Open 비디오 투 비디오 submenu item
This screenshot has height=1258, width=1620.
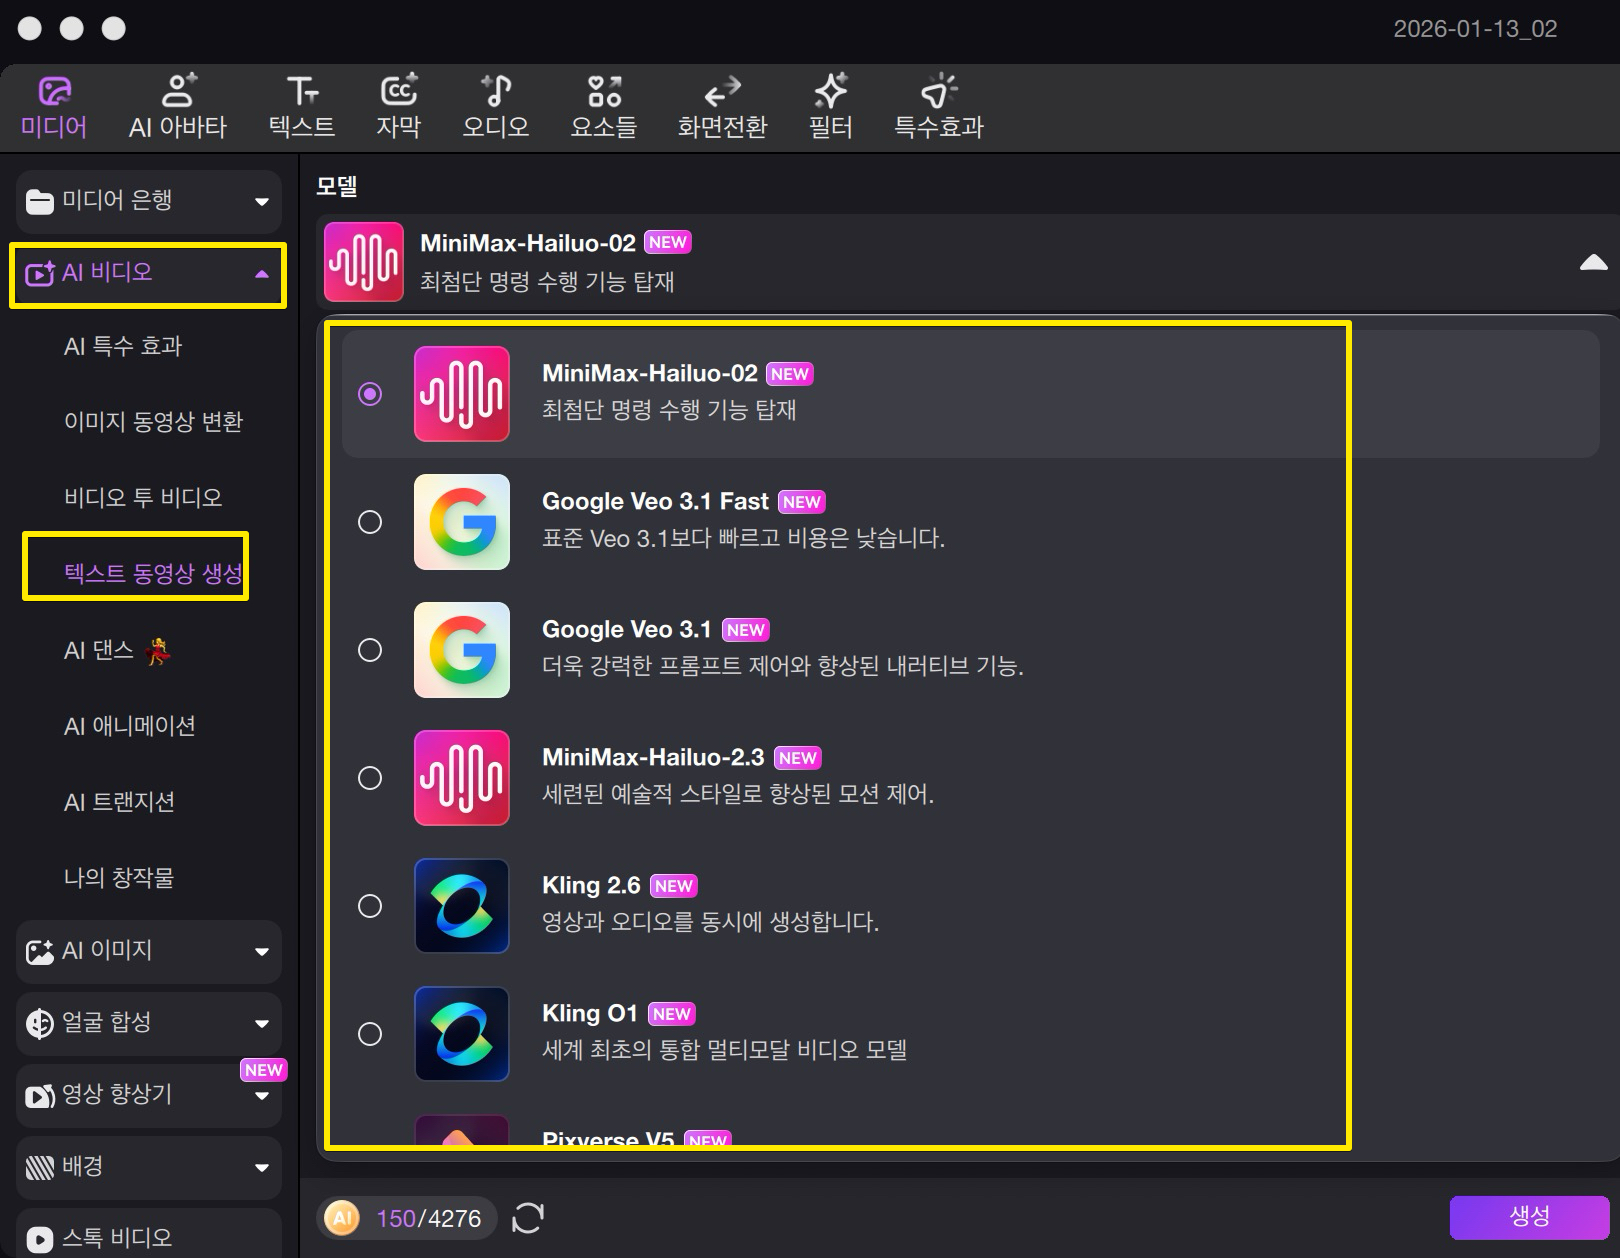(x=143, y=498)
